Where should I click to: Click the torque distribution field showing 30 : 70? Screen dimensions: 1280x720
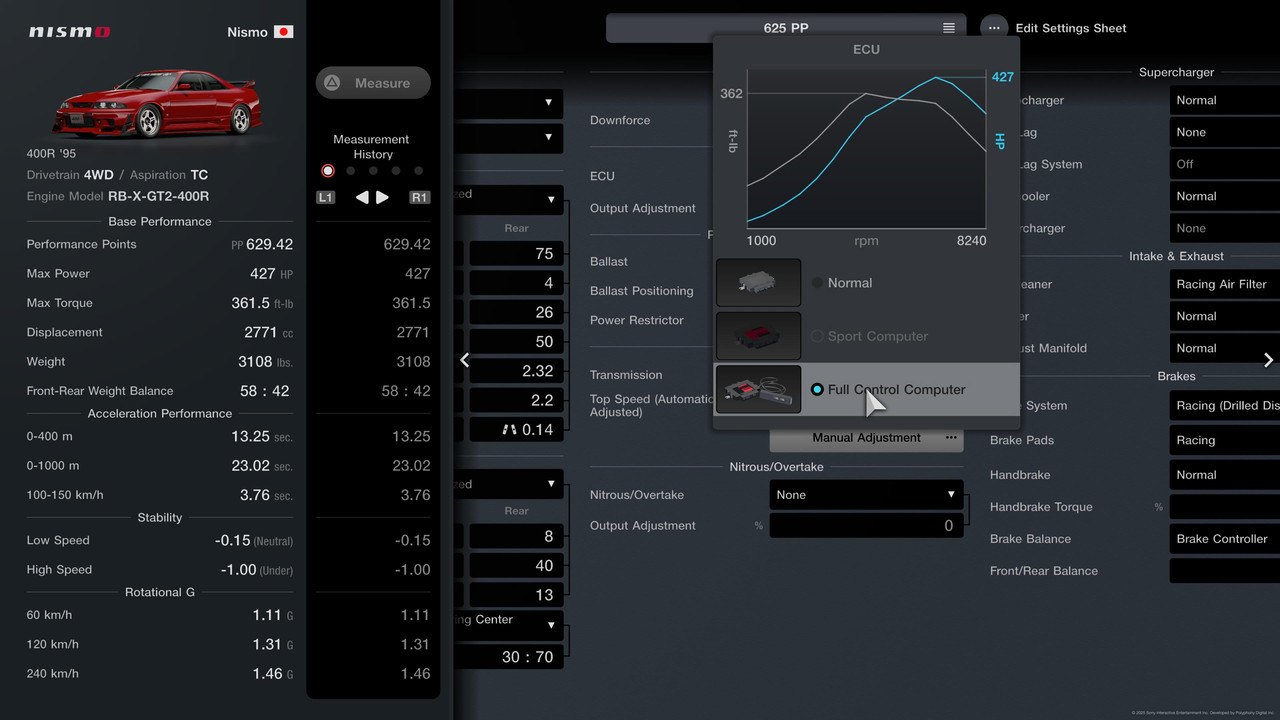[509, 657]
